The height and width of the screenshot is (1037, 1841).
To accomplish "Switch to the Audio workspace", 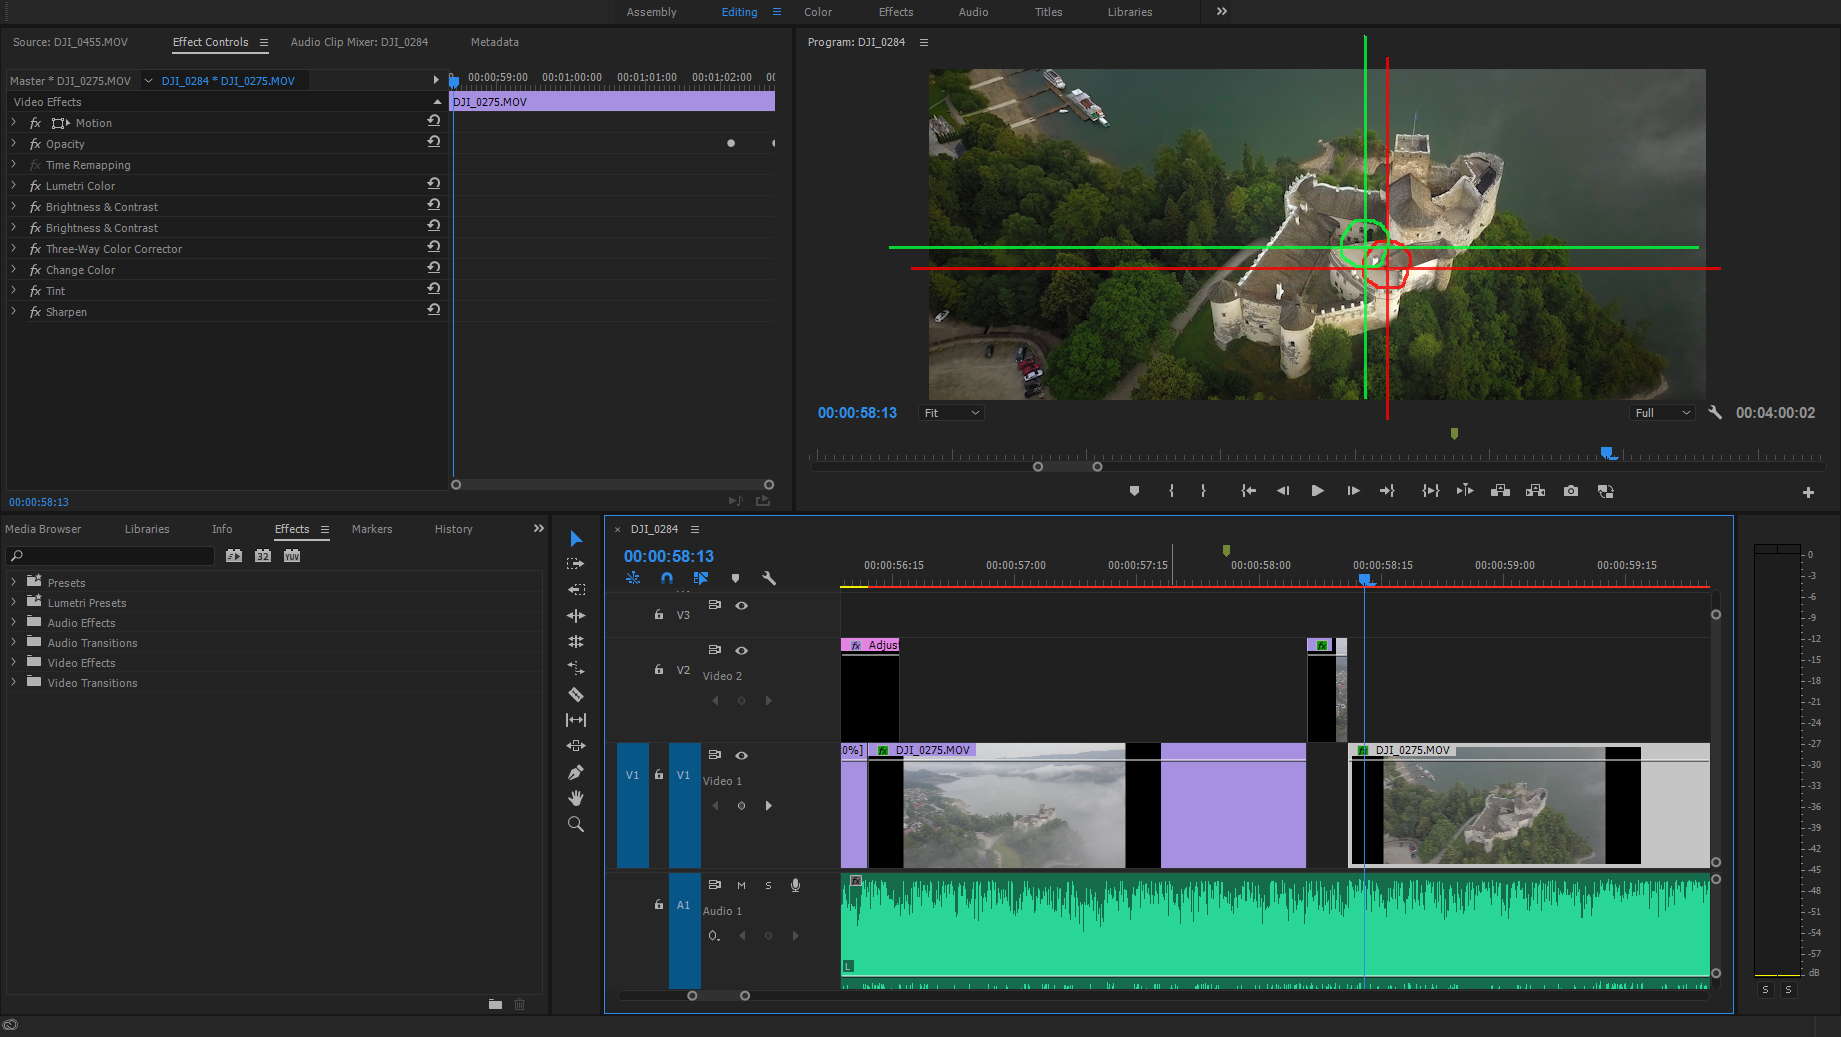I will [973, 12].
